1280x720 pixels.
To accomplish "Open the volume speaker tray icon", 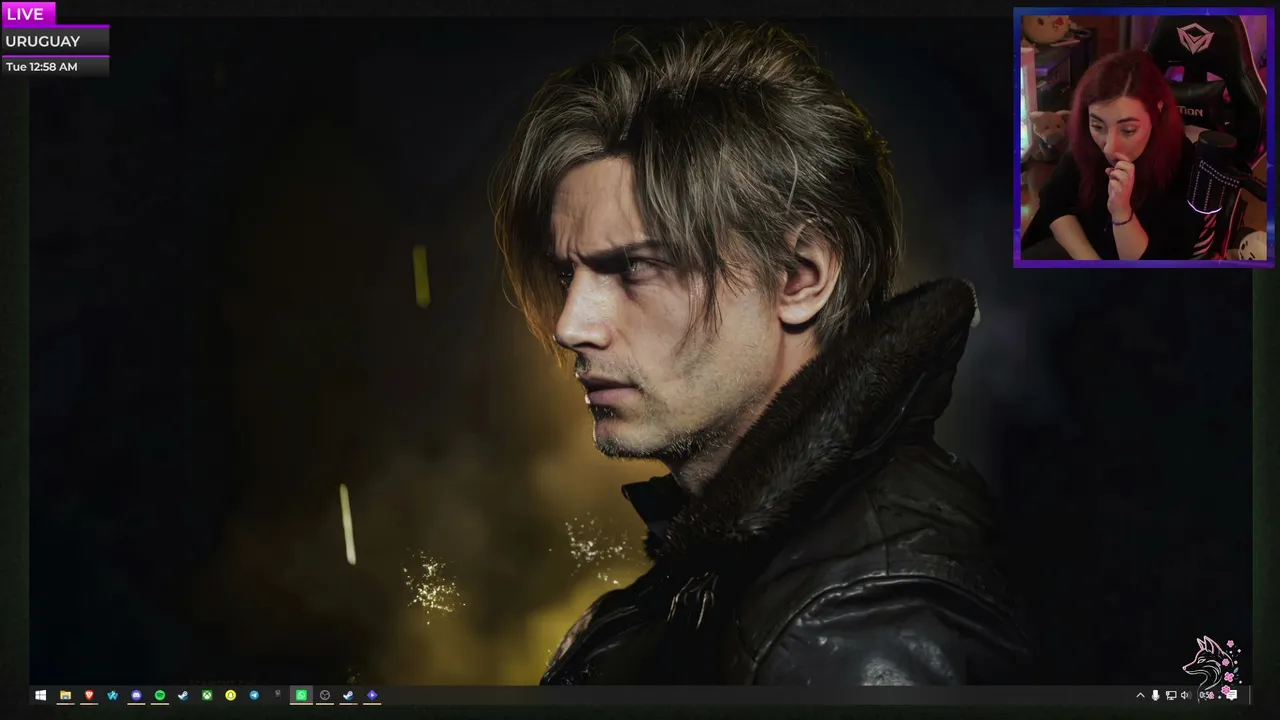I will tap(1186, 695).
